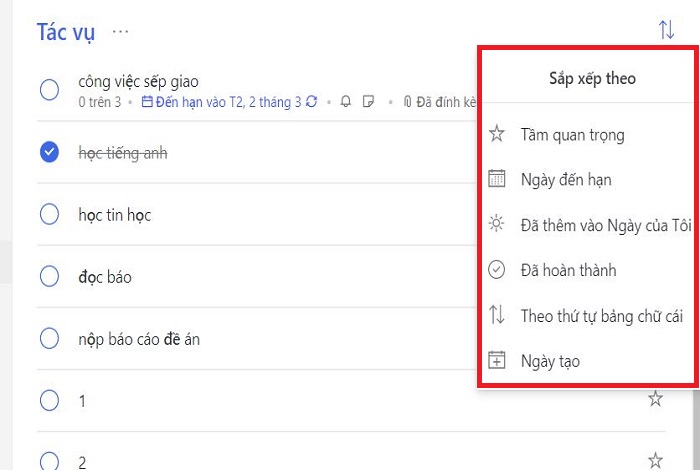The height and width of the screenshot is (470, 700).
Task: Check off the task named 2
Action: 49,461
